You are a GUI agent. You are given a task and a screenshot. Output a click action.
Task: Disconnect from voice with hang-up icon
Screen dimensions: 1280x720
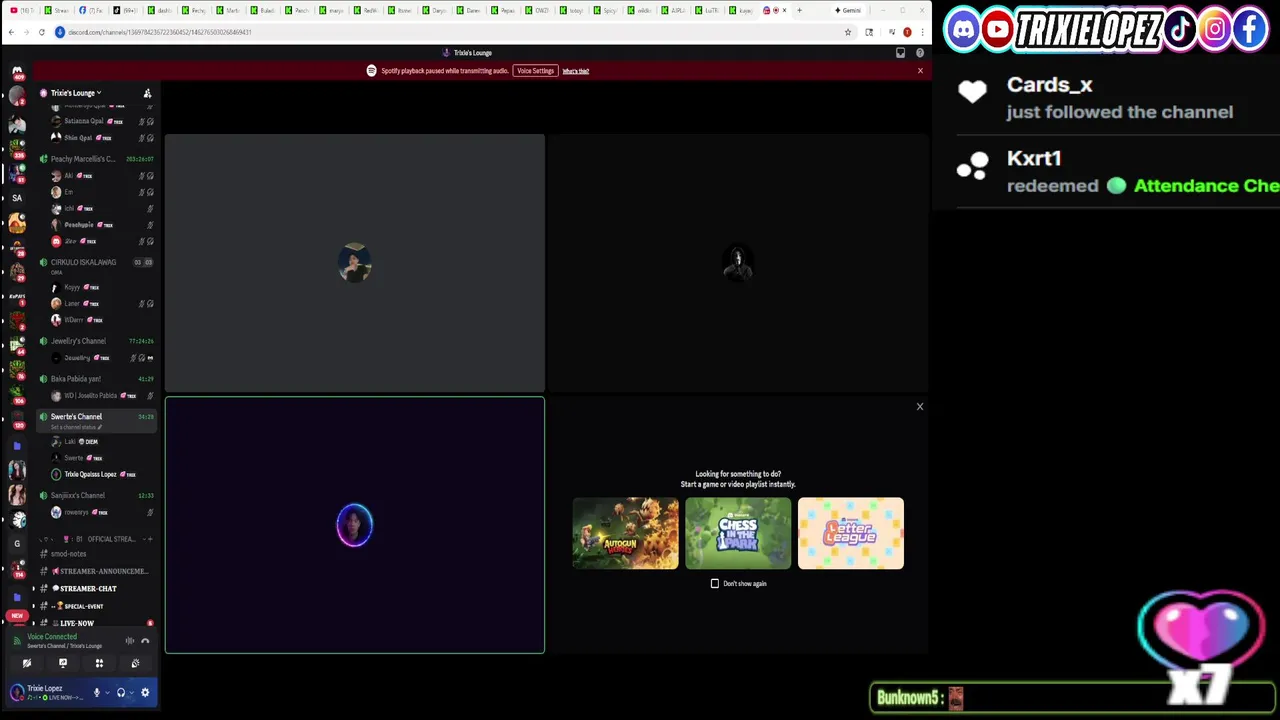tap(145, 641)
